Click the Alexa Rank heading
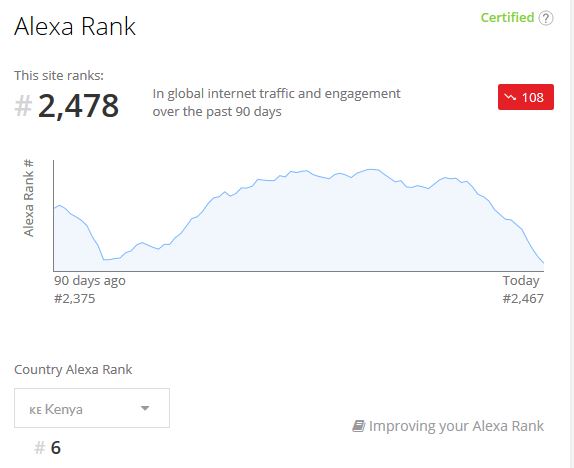The width and height of the screenshot is (574, 468). 75,26
